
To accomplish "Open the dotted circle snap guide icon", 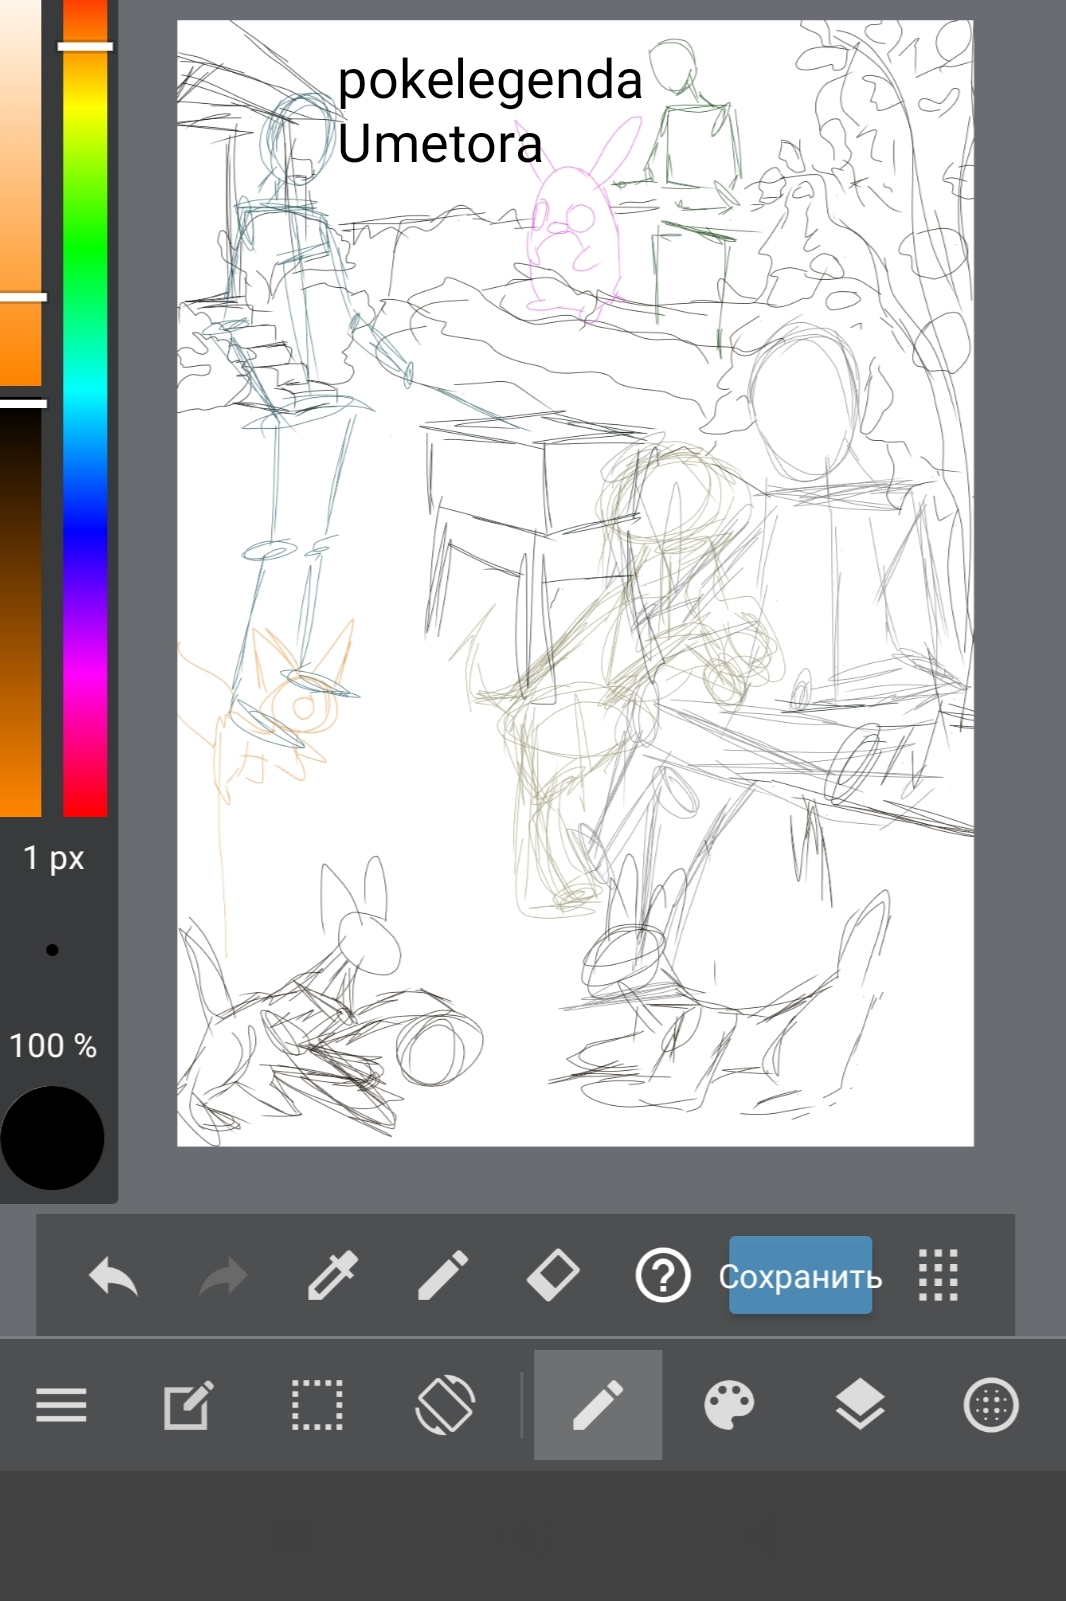I will tap(991, 1405).
